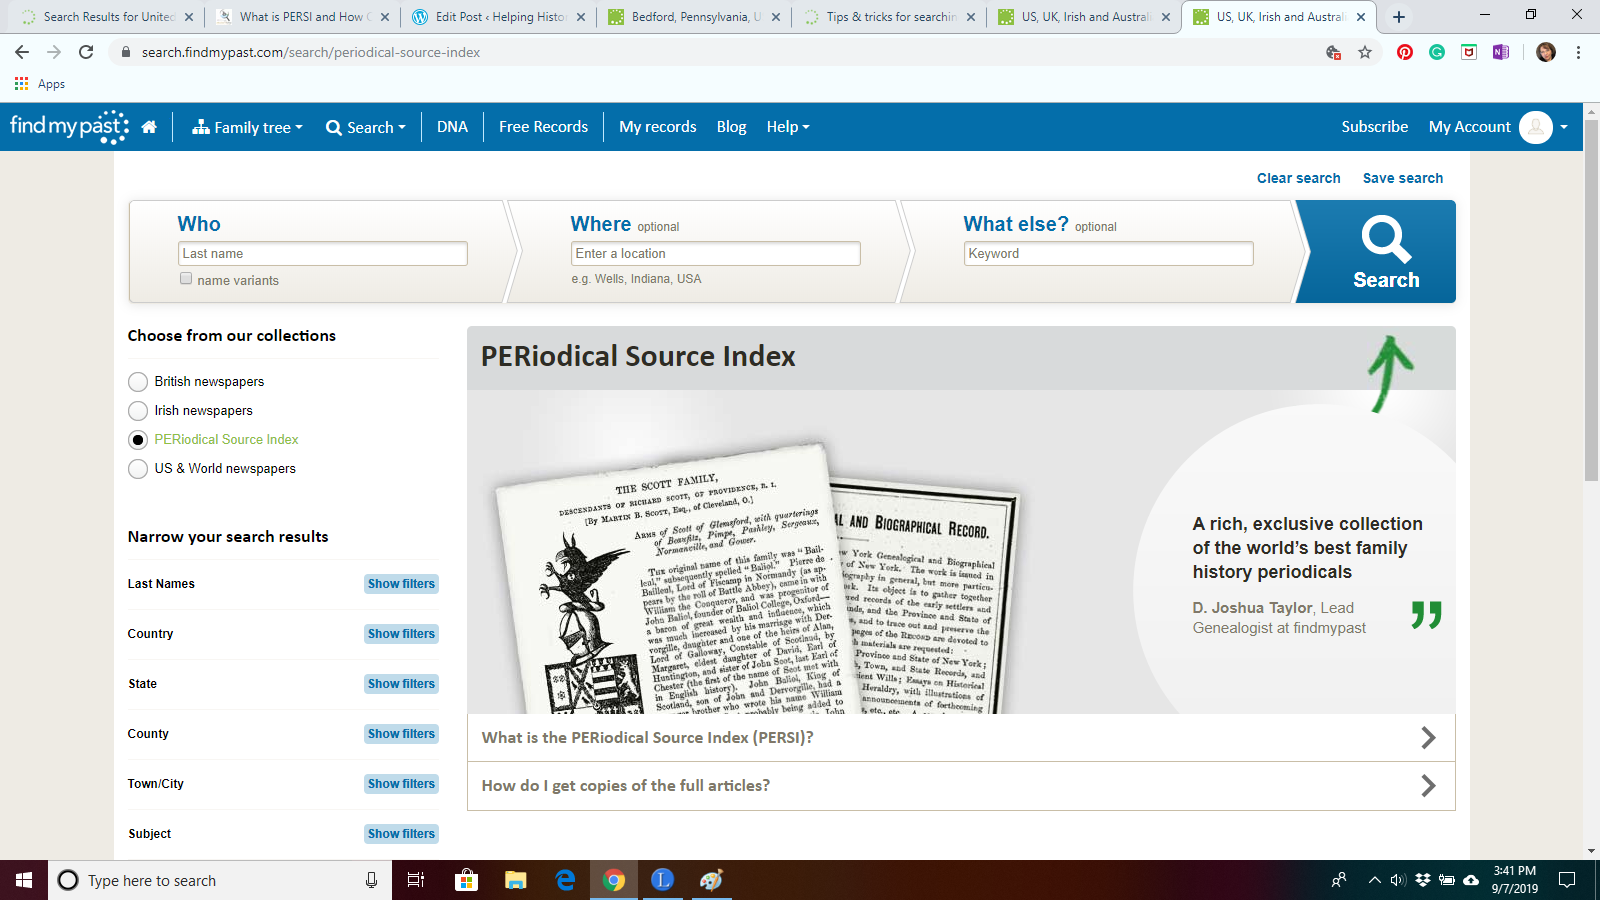Choose the US & World newspapers option
This screenshot has height=900, width=1600.
click(x=138, y=469)
